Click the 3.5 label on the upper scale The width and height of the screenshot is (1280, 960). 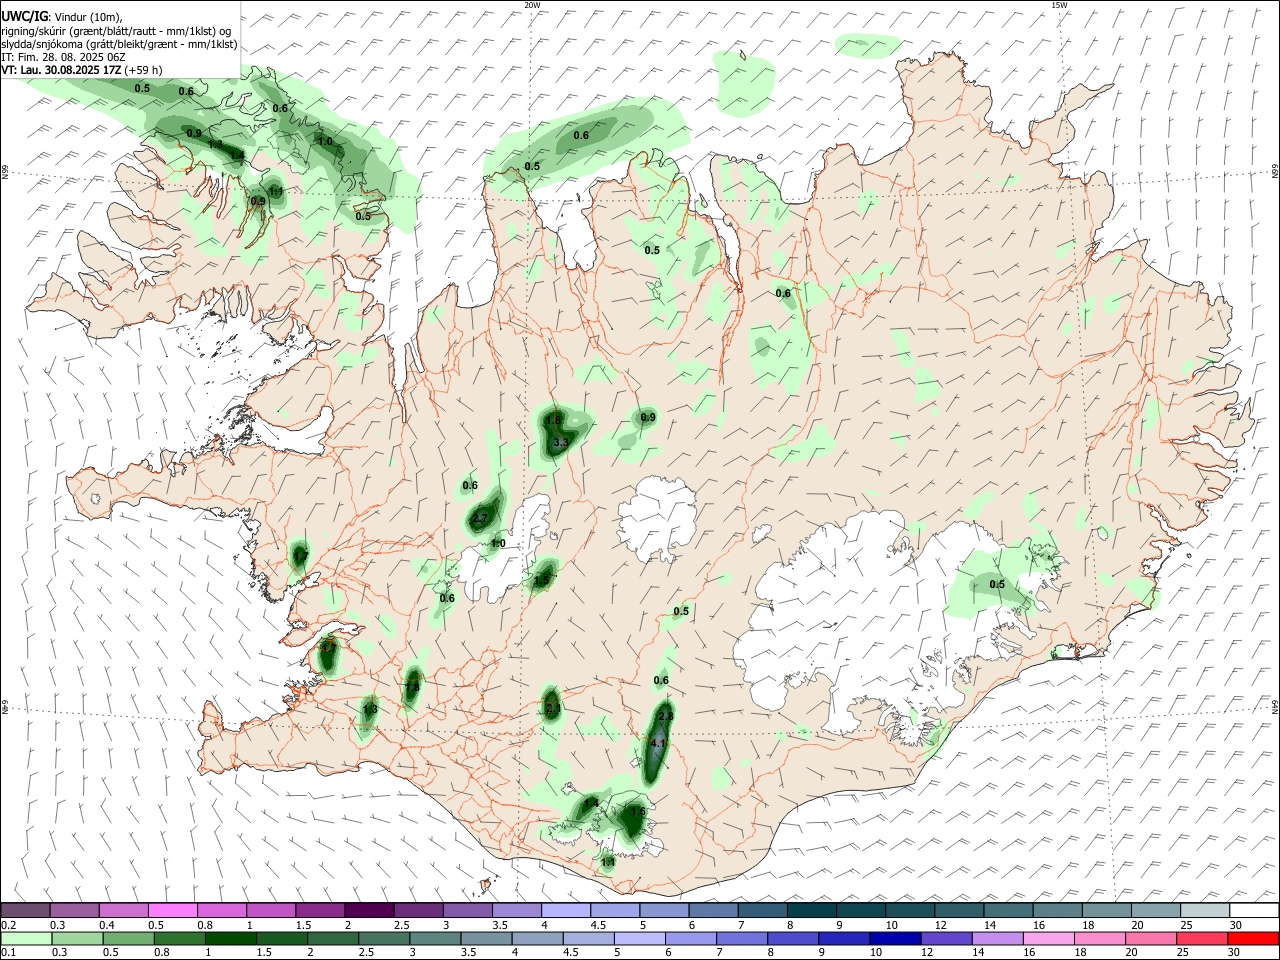pos(500,925)
